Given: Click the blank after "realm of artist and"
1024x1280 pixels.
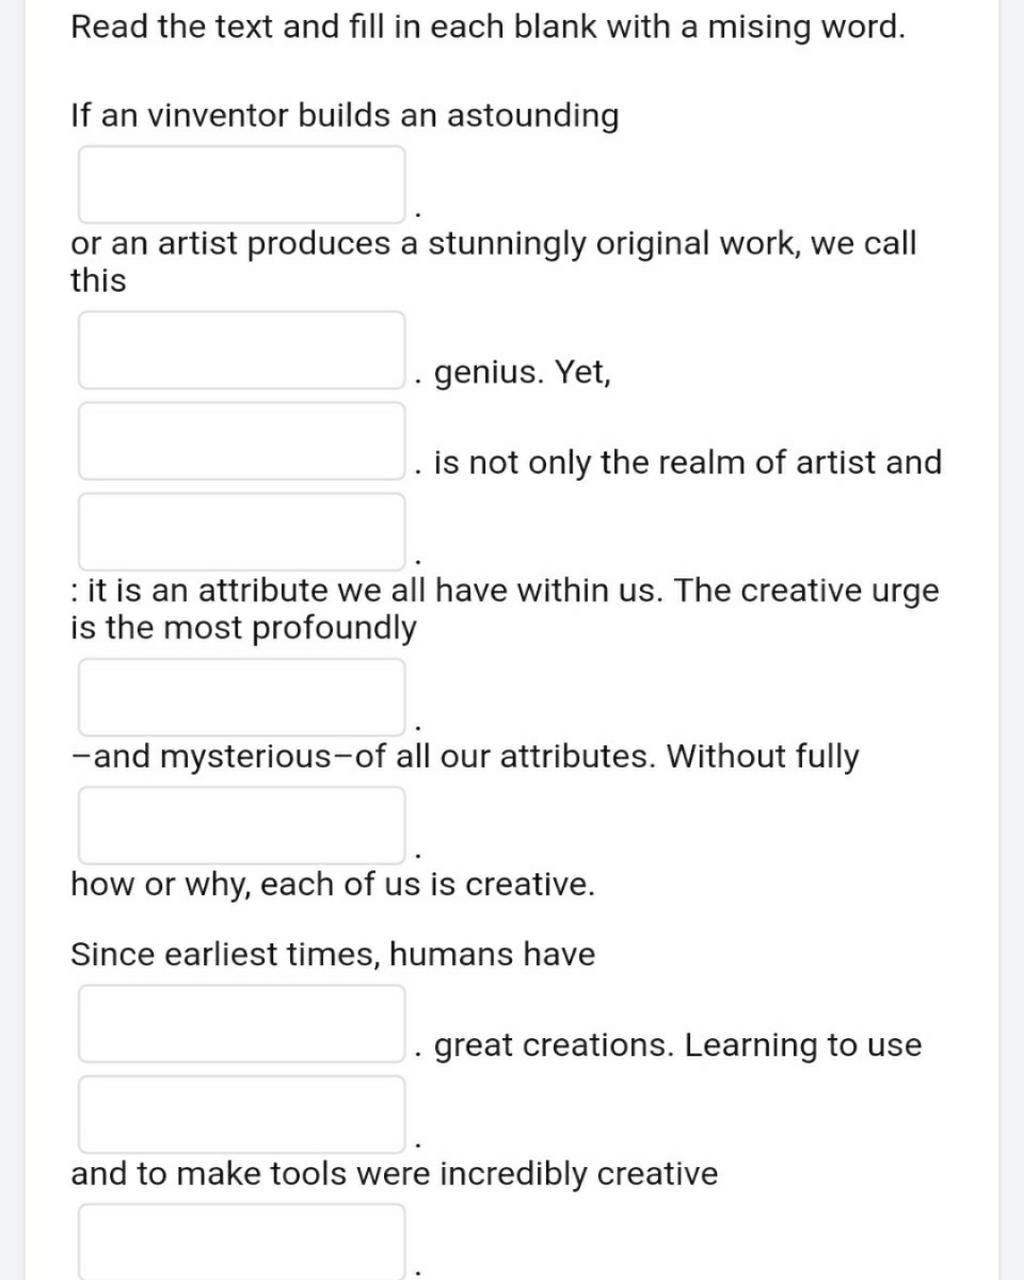Looking at the screenshot, I should 242,531.
